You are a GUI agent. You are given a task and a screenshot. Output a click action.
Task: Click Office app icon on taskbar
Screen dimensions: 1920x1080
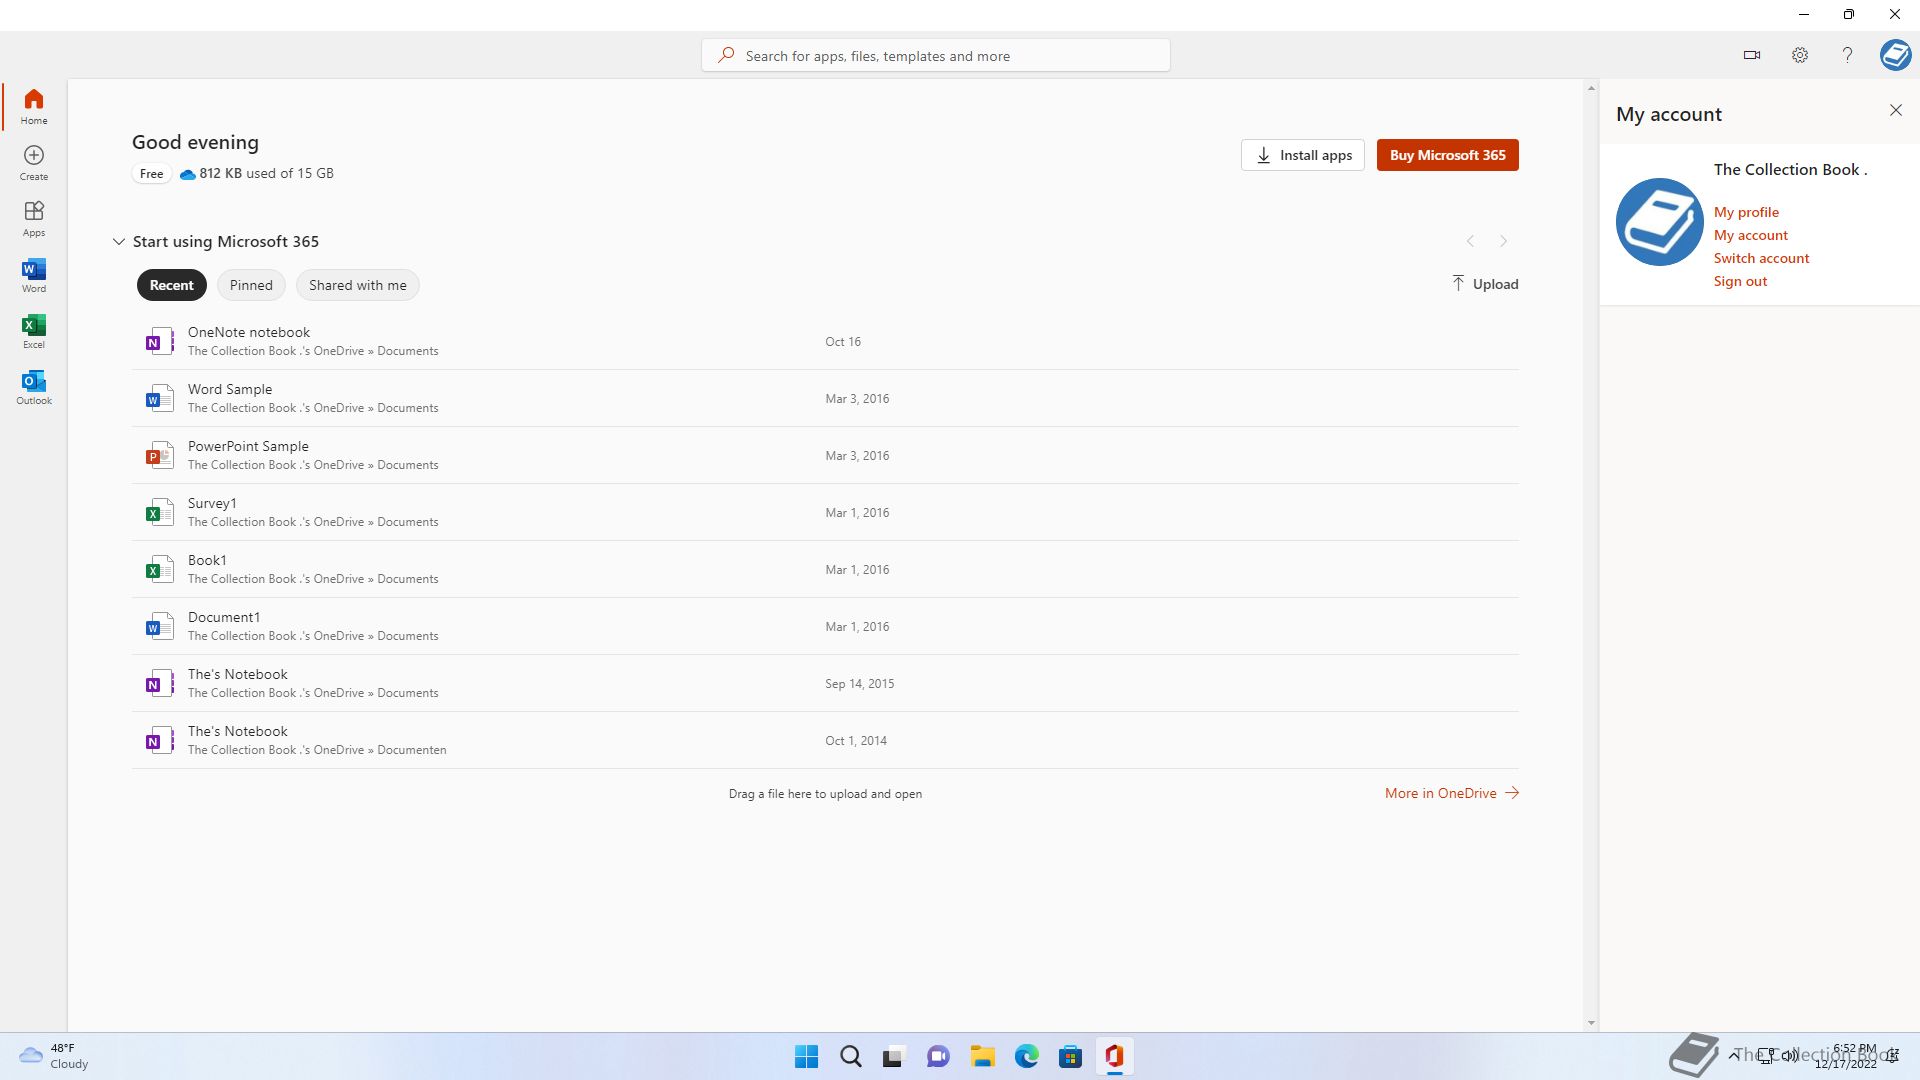(x=1115, y=1056)
